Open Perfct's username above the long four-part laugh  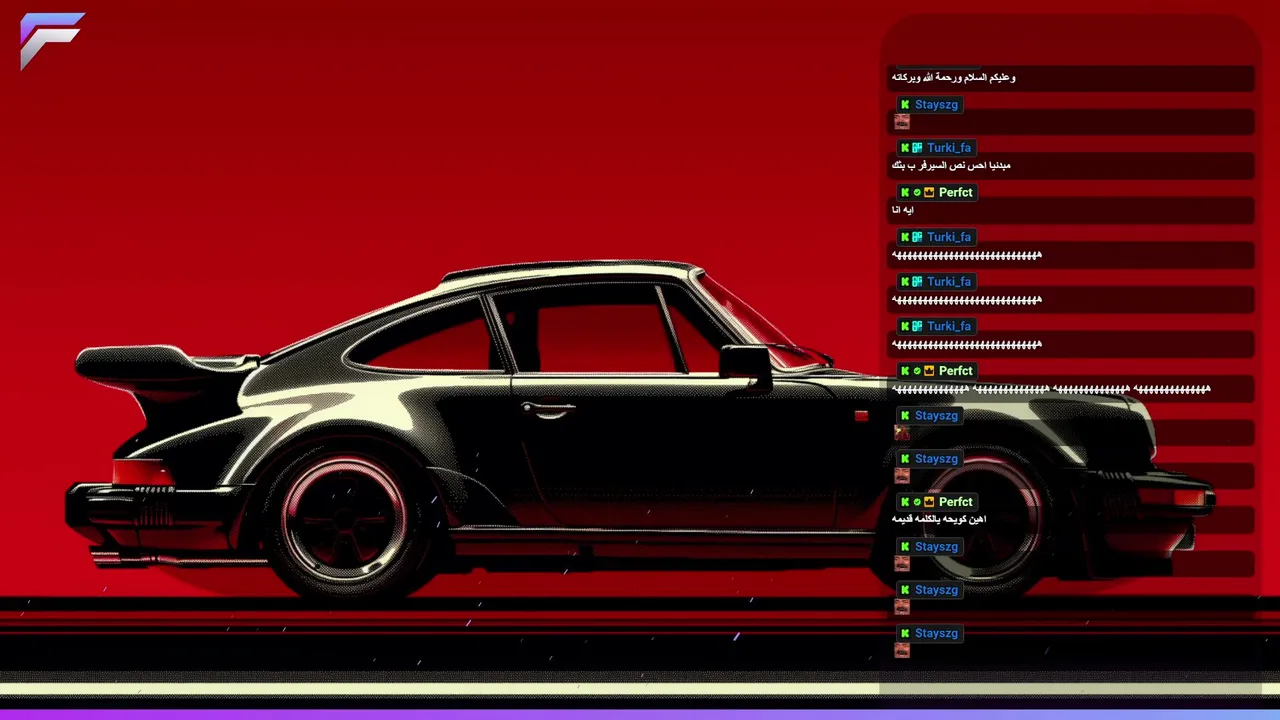tap(955, 371)
